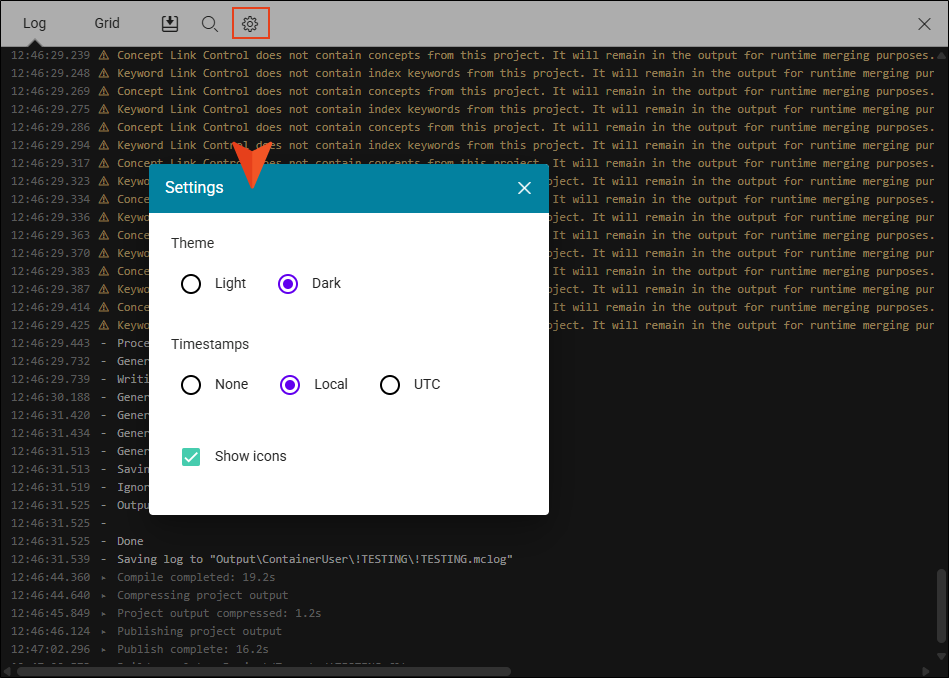The image size is (949, 678).
Task: Set timestamps to Local
Action: (290, 384)
